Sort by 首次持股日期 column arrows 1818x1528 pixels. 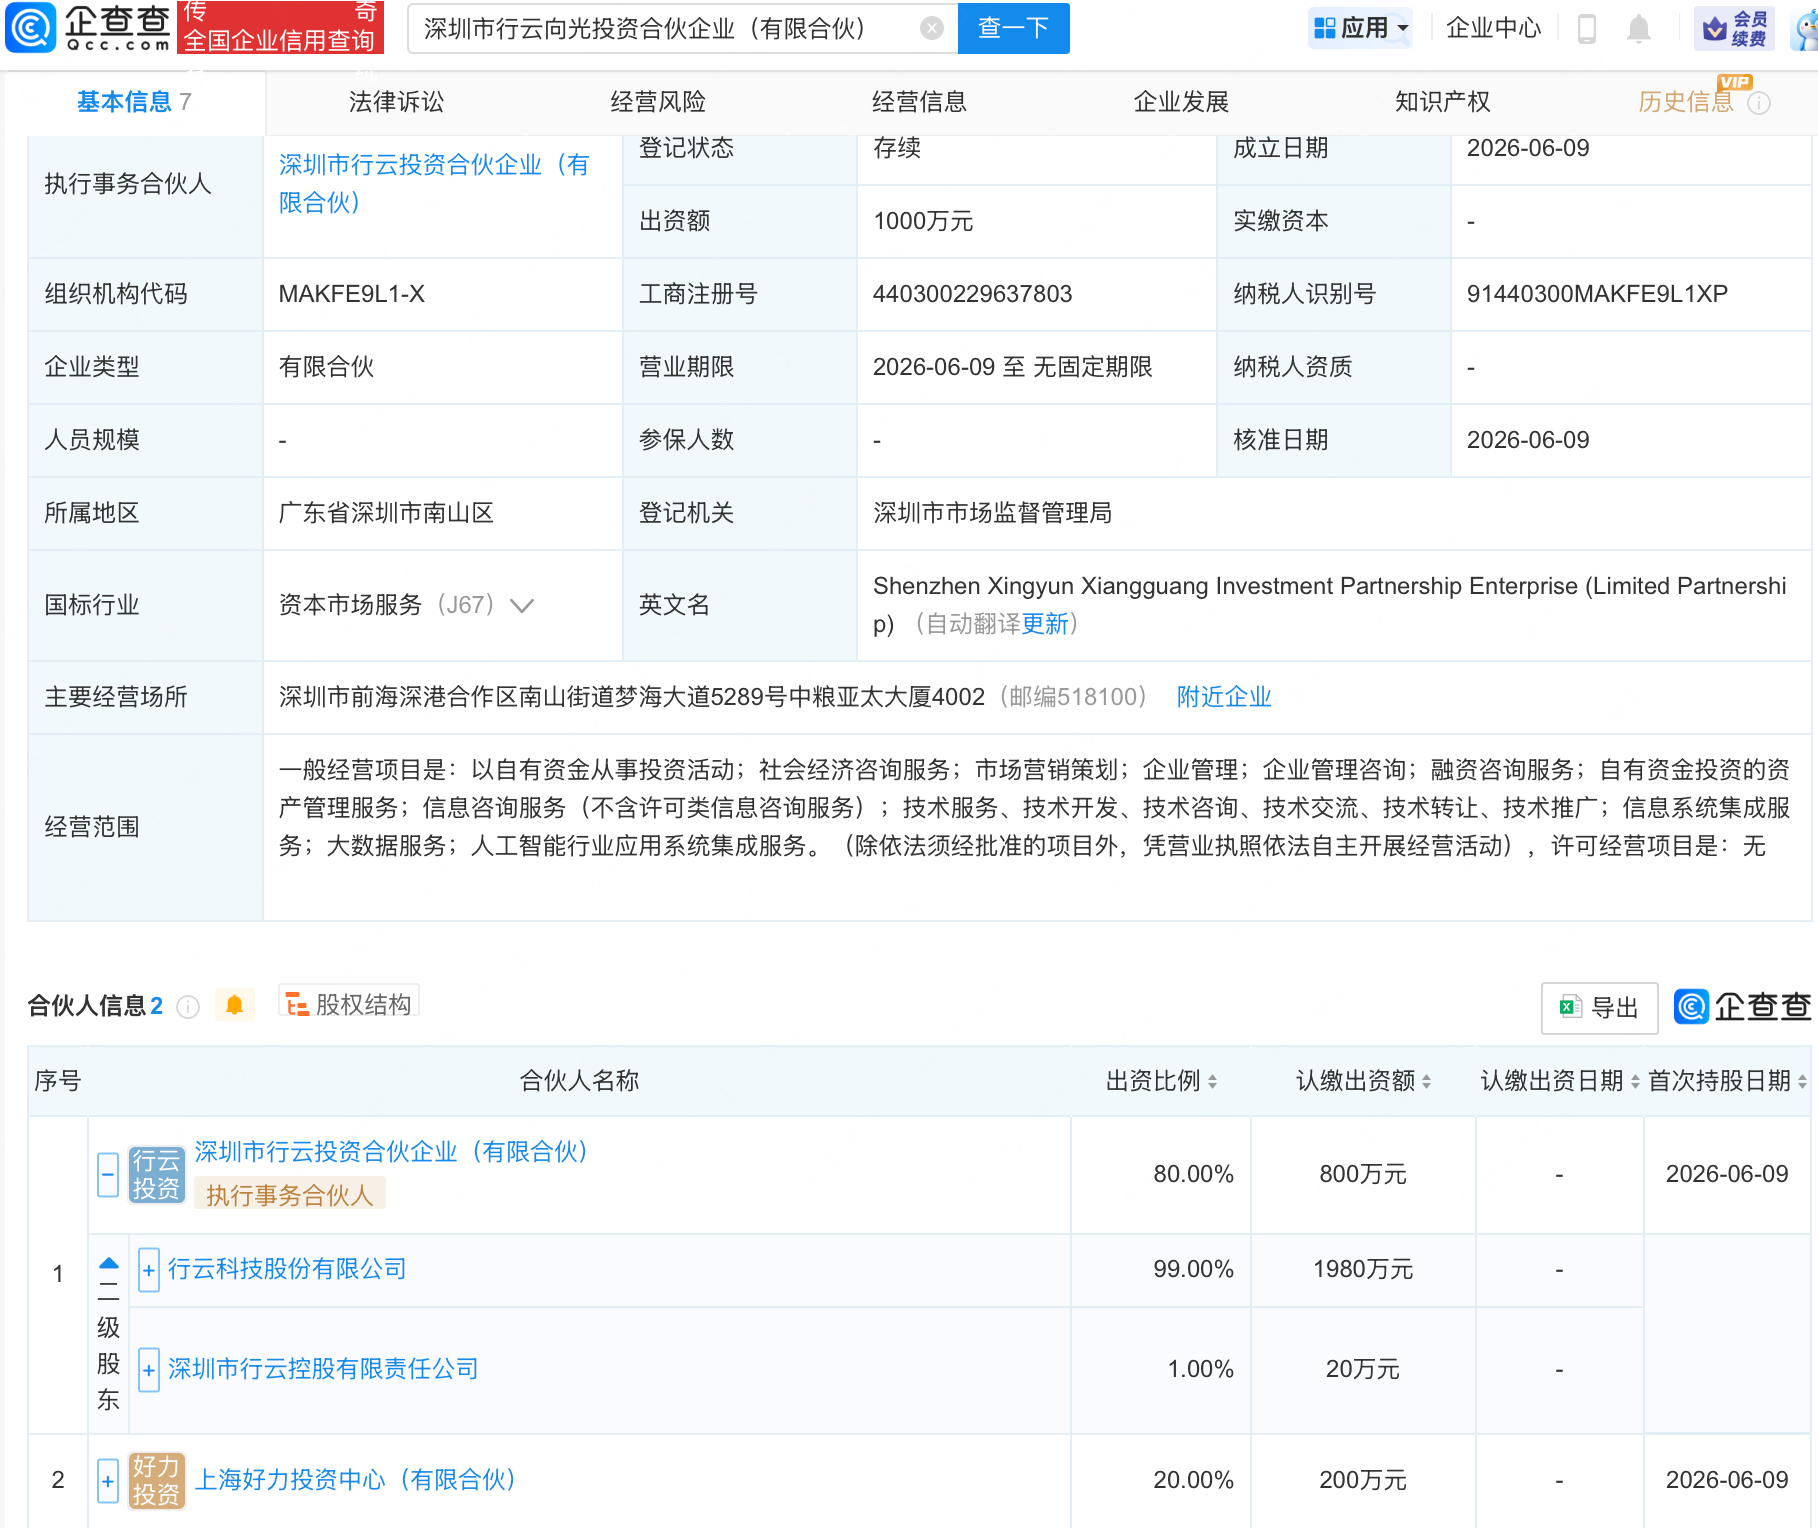[1802, 1081]
